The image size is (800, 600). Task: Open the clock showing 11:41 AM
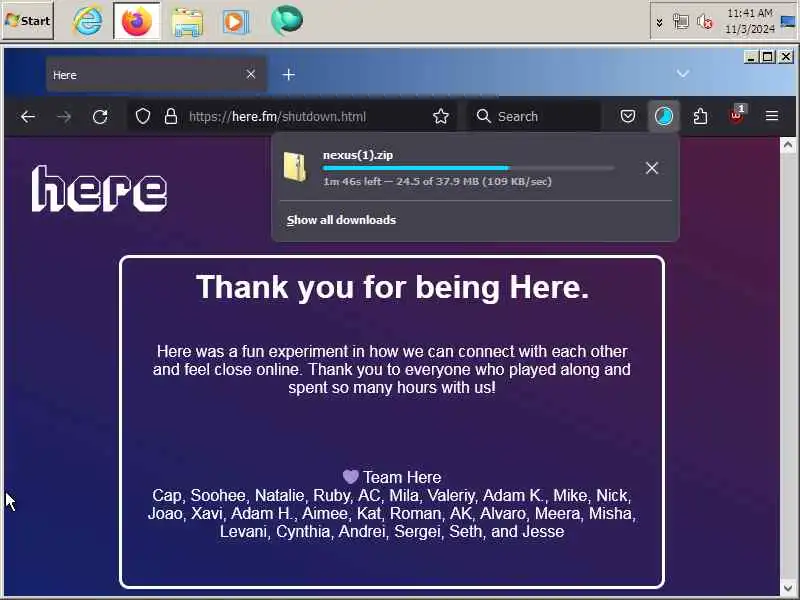[x=749, y=21]
